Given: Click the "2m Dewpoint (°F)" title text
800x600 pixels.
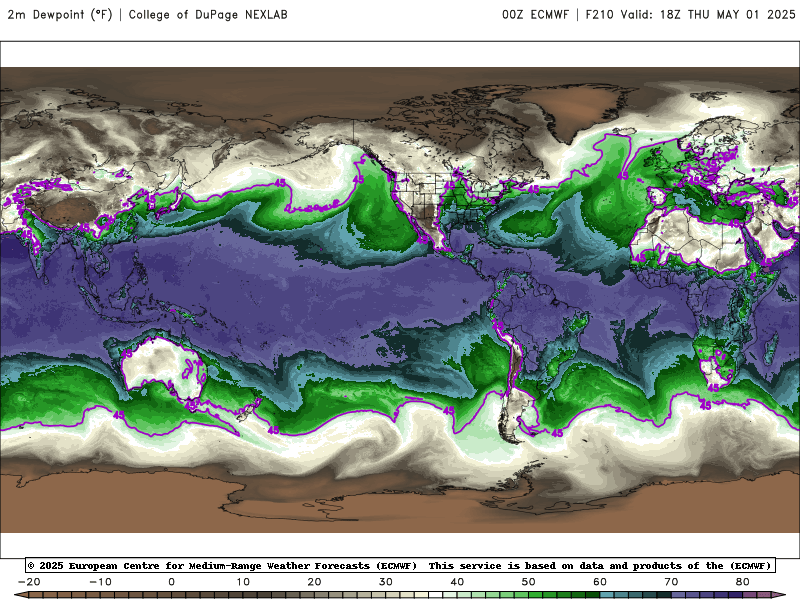Looking at the screenshot, I should (60, 15).
